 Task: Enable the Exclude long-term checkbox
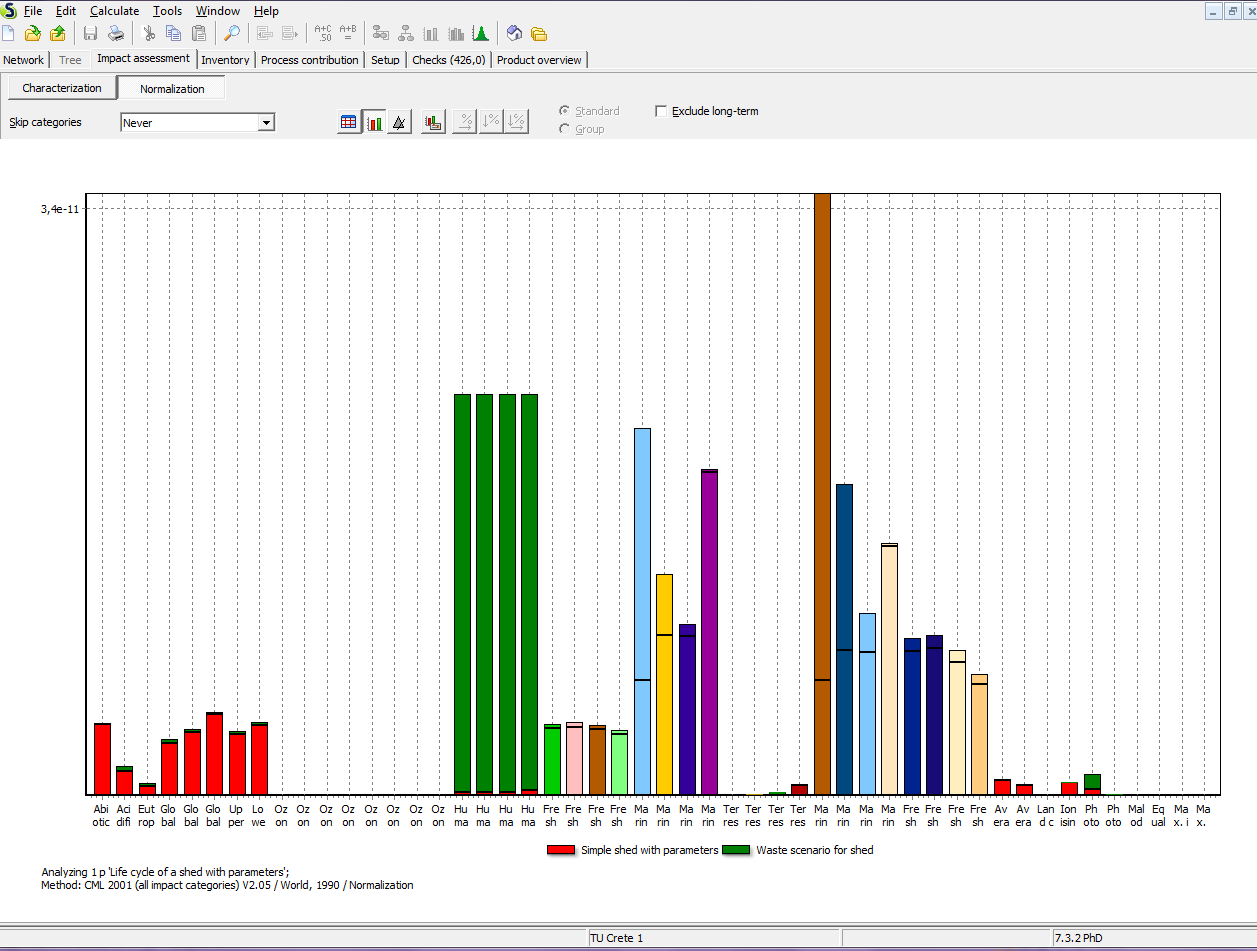(661, 111)
